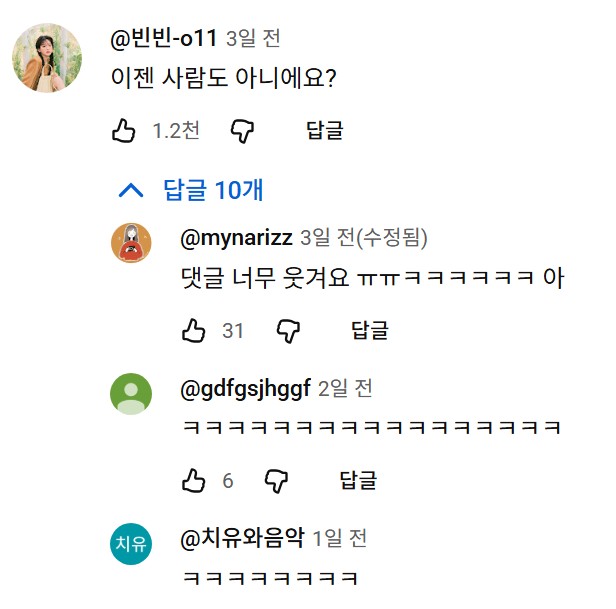The width and height of the screenshot is (616, 609).
Task: Open @빈빈-o11's profile picture
Action: point(47,58)
